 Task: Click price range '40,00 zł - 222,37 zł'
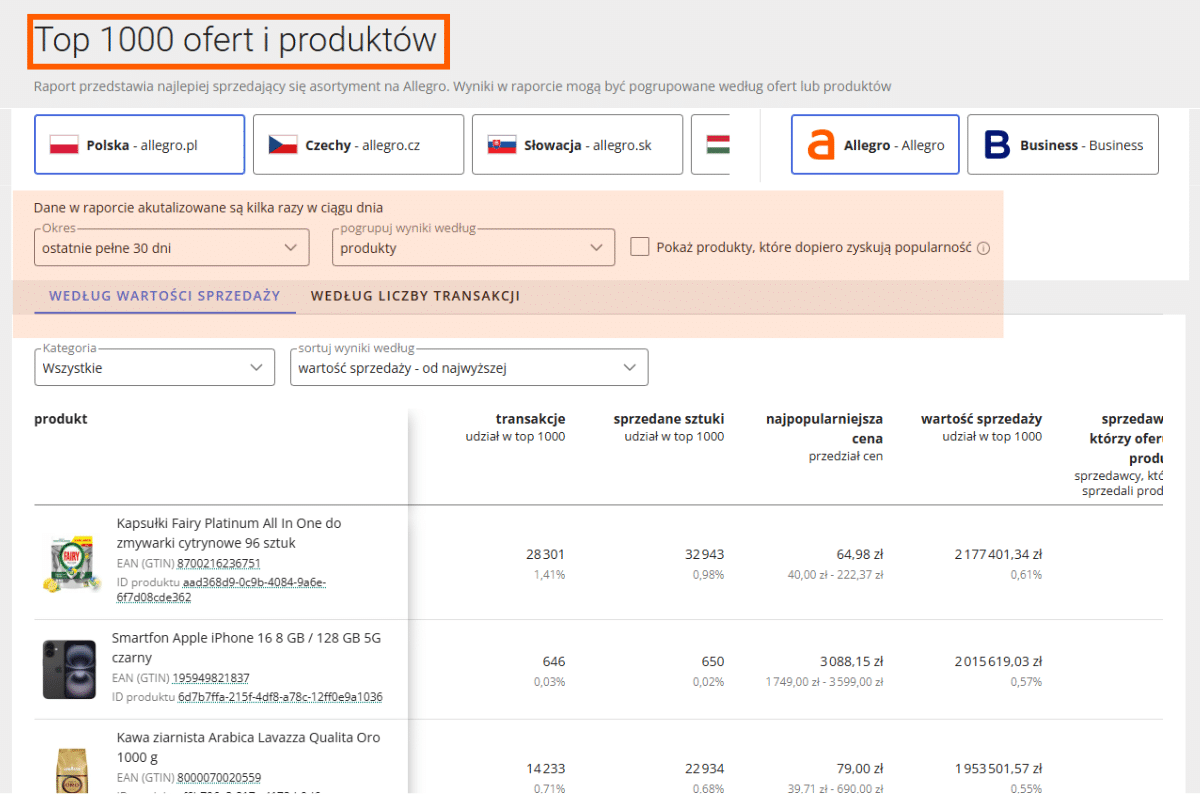835,575
